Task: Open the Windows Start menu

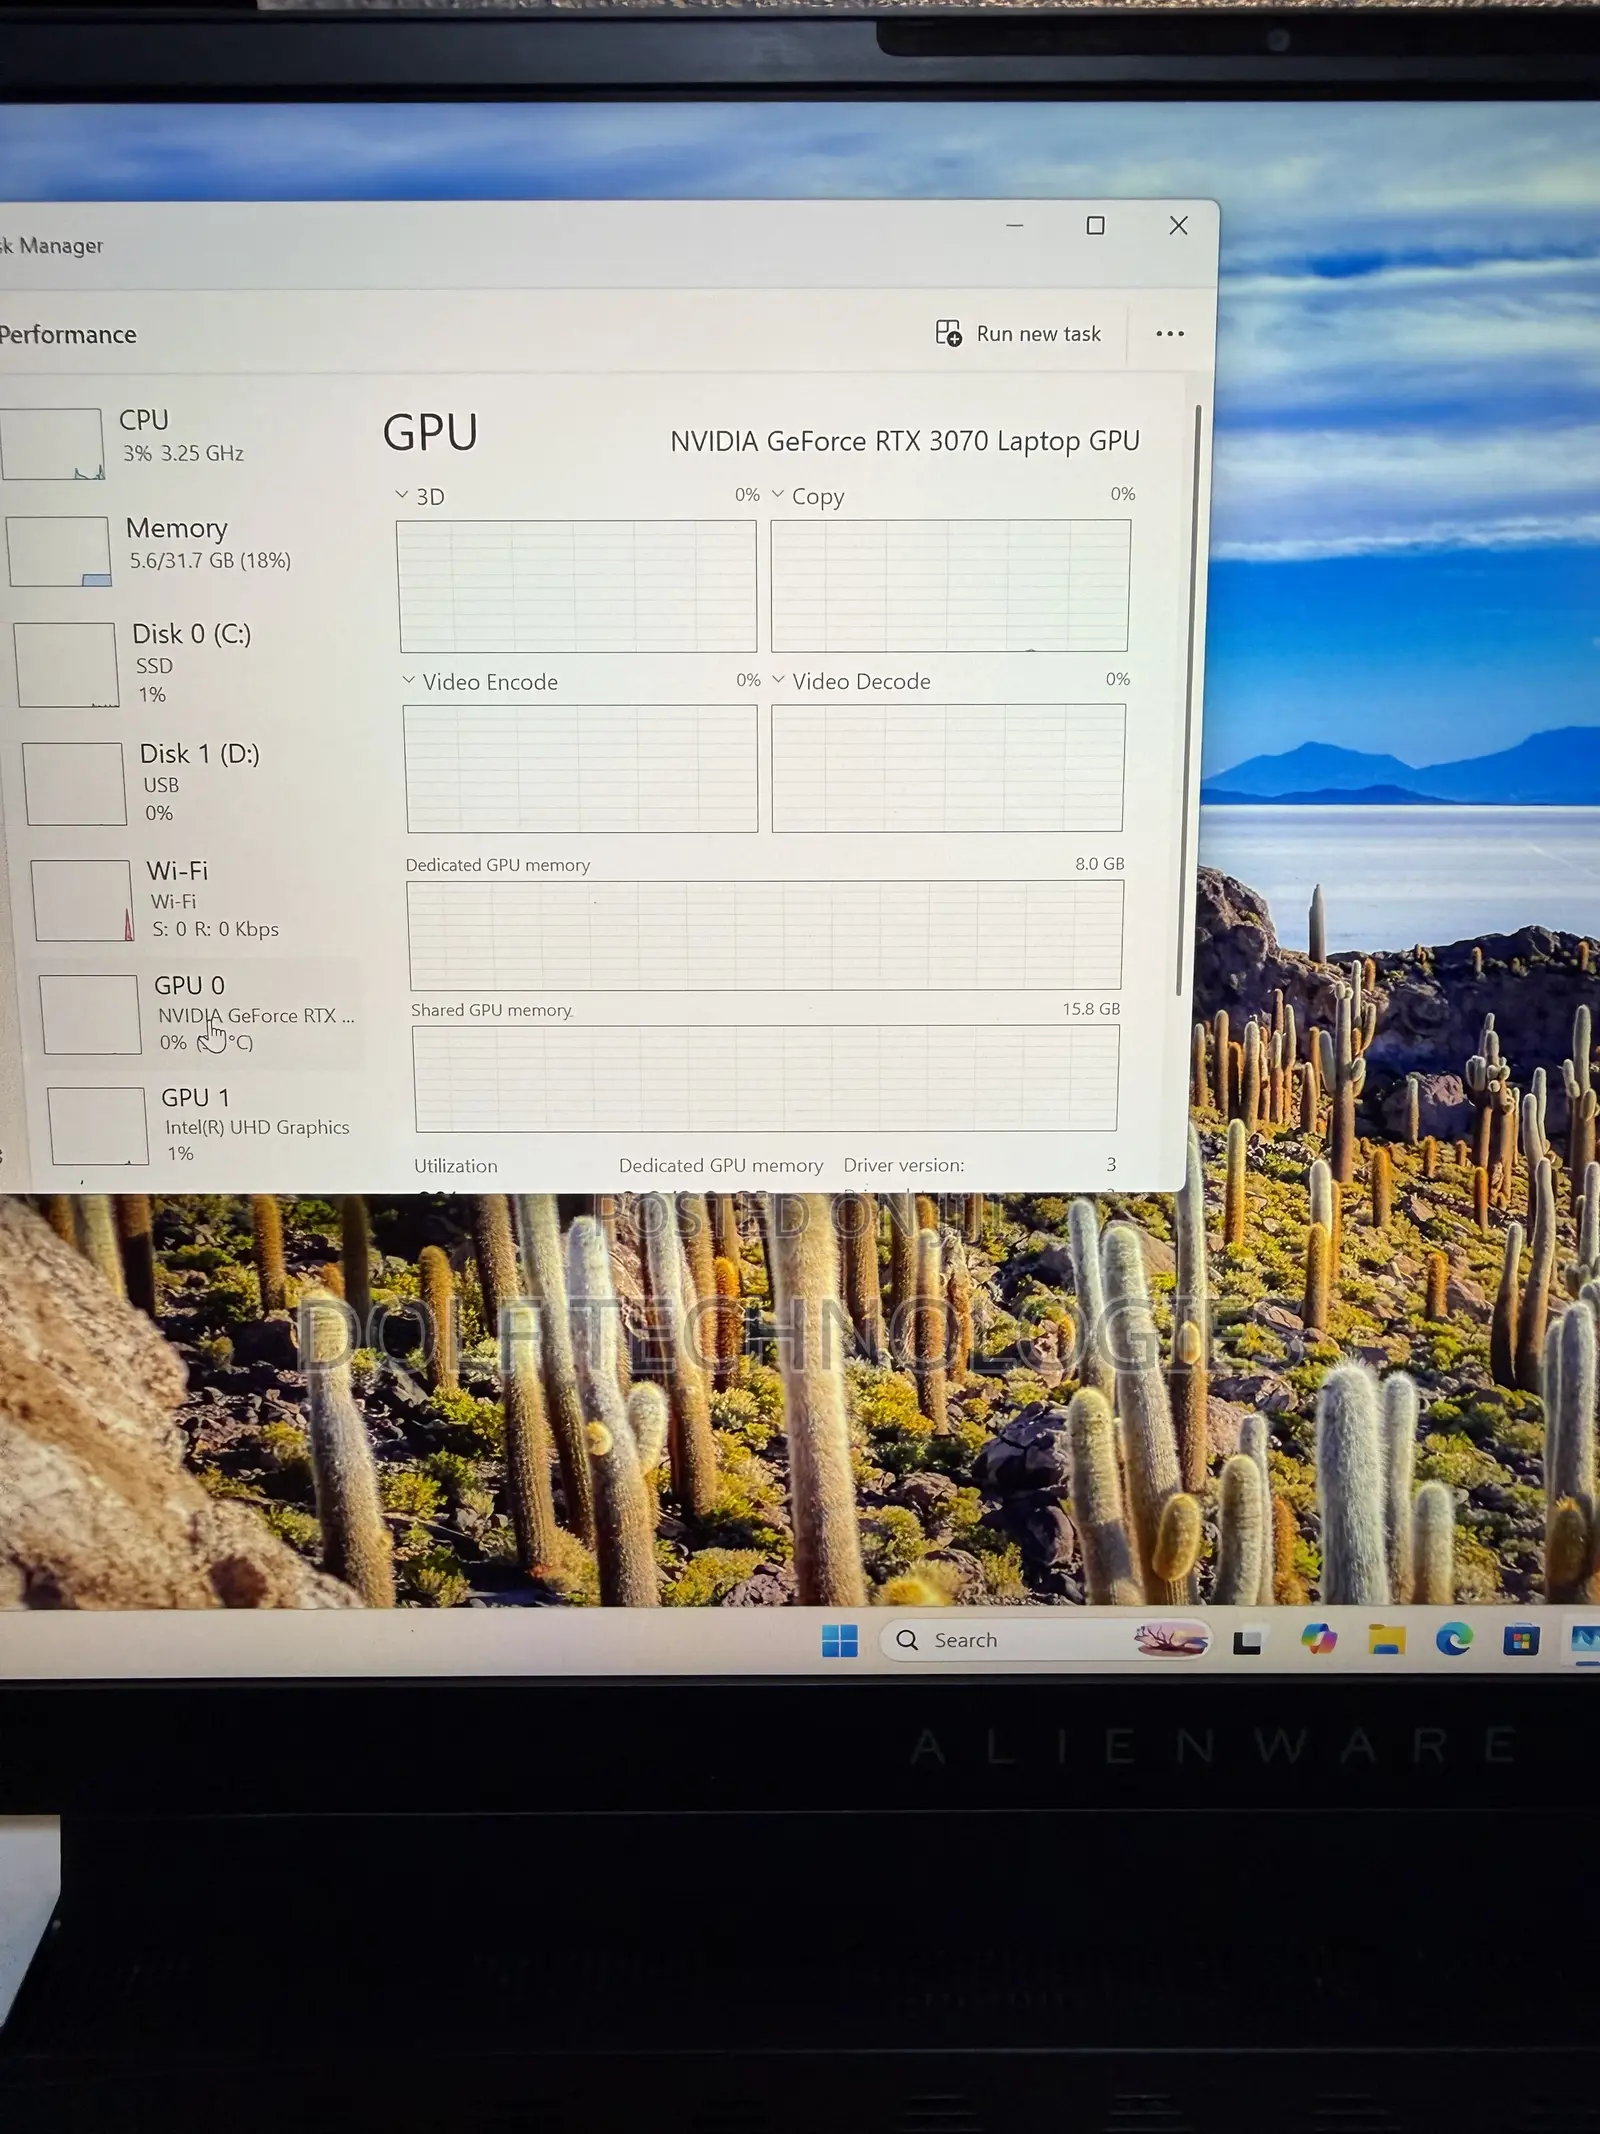Action: [840, 1640]
